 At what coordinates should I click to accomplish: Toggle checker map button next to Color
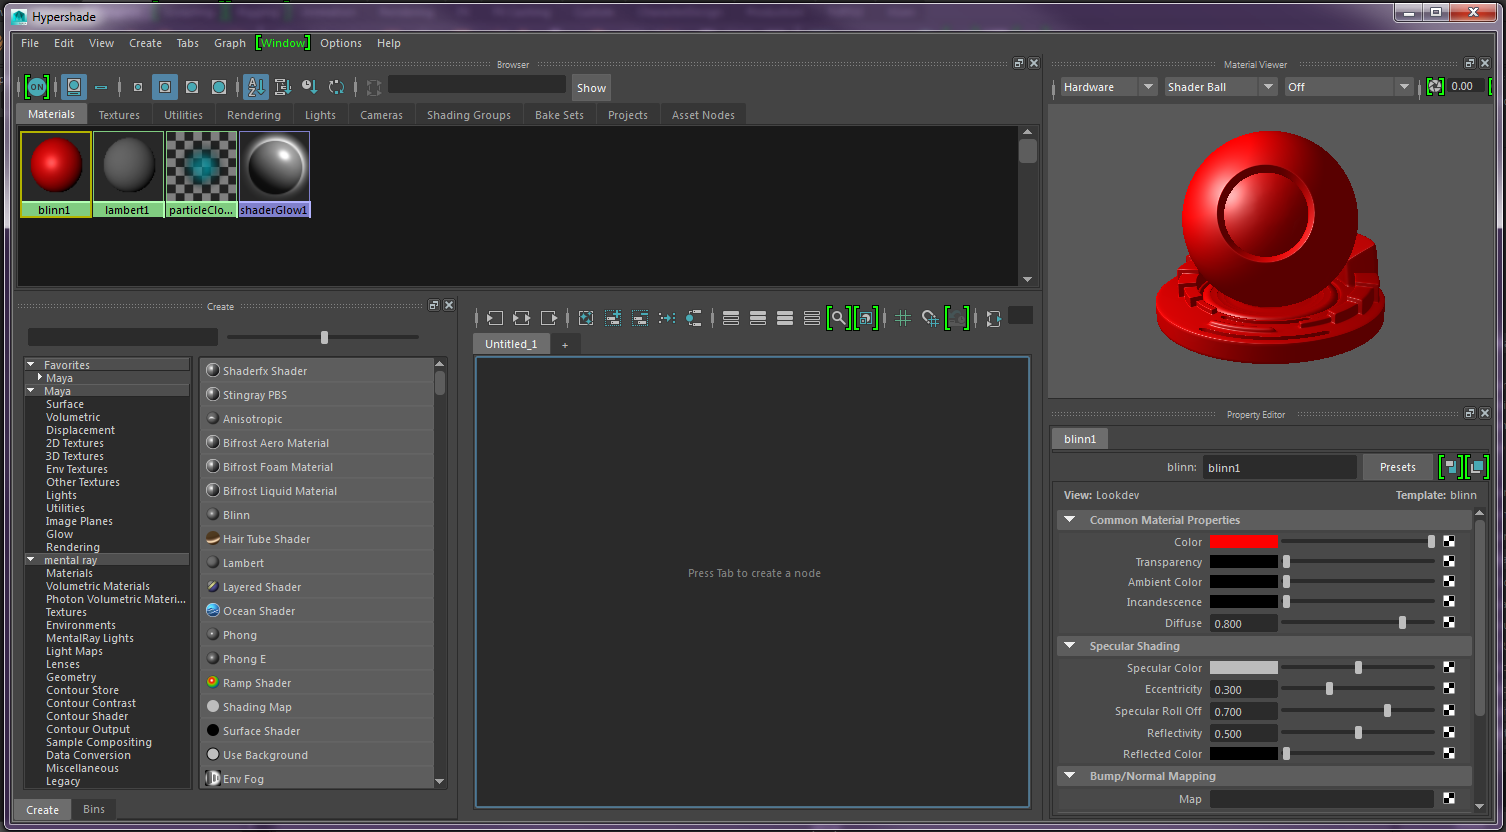pos(1449,541)
